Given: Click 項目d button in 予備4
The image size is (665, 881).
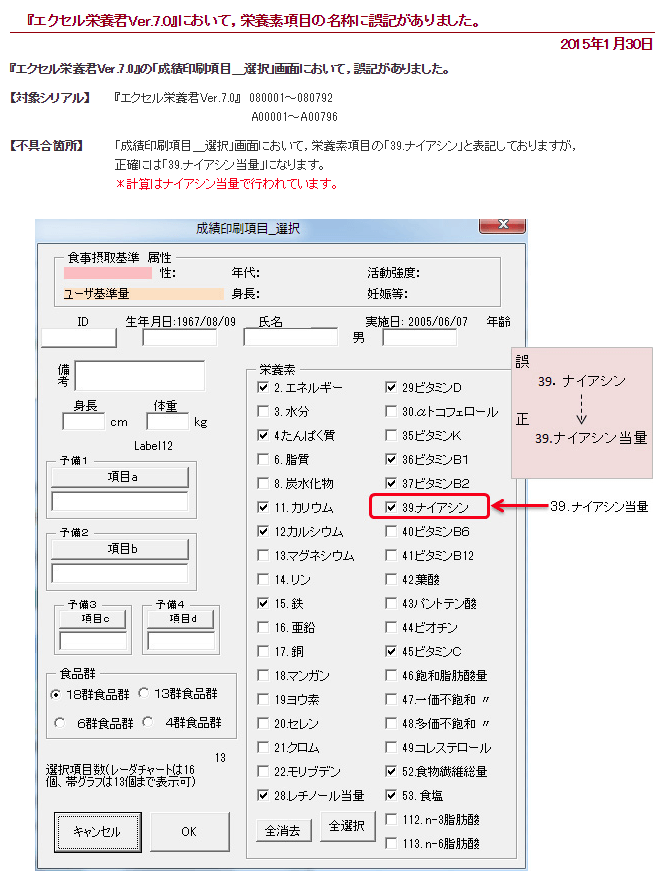Looking at the screenshot, I should coord(180,619).
